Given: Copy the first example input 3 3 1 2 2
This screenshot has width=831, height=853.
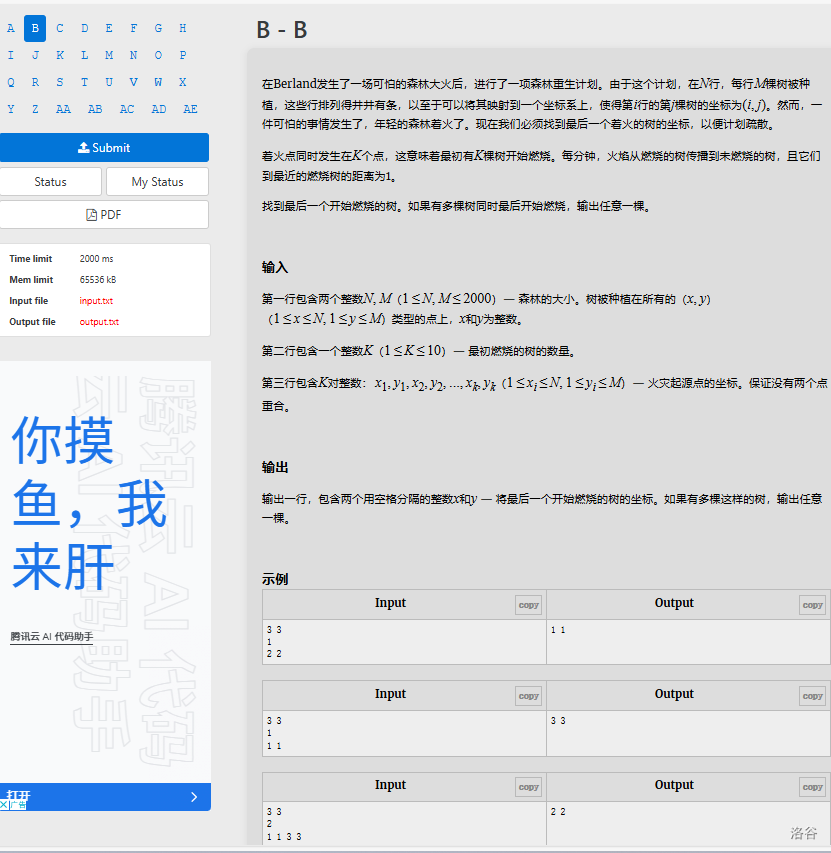Looking at the screenshot, I should 529,605.
